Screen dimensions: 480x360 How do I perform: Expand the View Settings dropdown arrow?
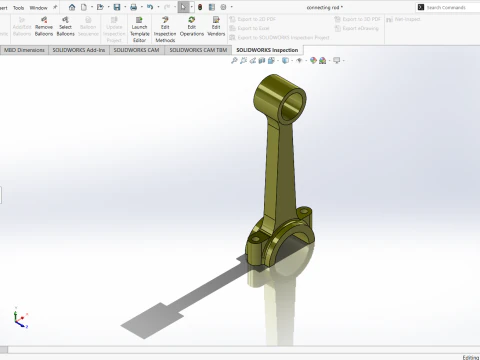point(343,61)
